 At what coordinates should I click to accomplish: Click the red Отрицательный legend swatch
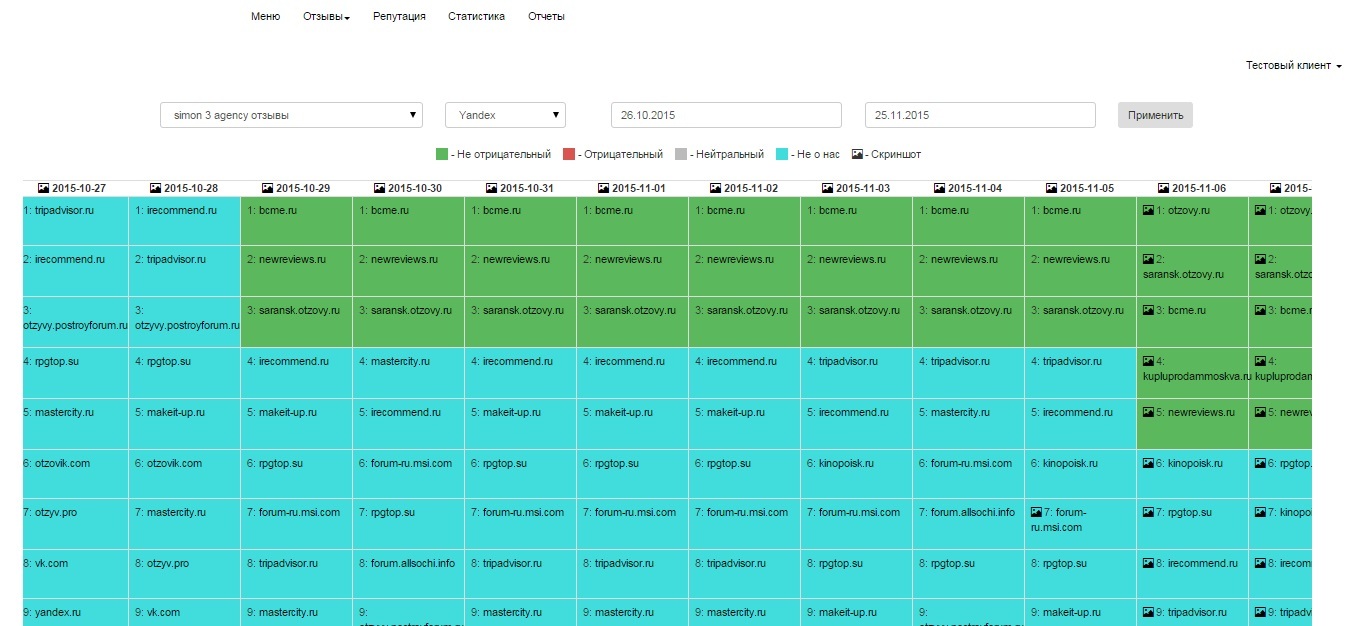coord(569,154)
